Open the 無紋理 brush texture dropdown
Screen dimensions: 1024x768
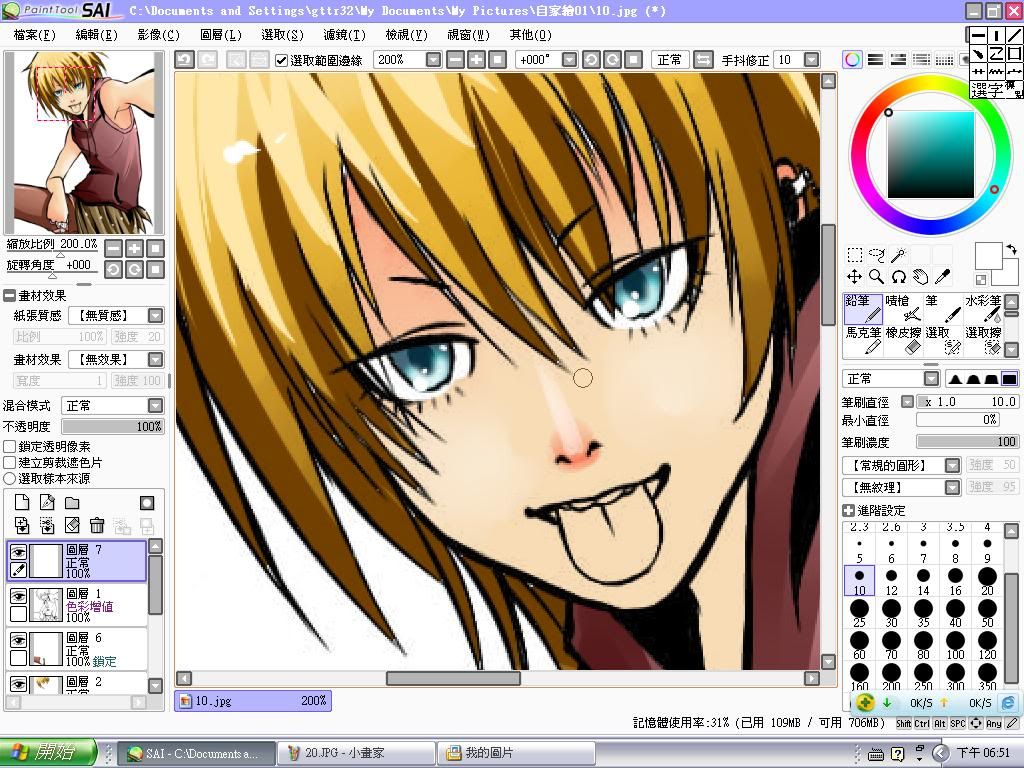[953, 487]
